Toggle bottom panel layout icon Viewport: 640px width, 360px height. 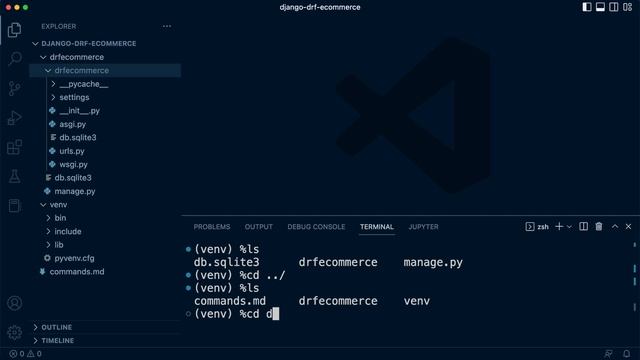click(x=600, y=7)
